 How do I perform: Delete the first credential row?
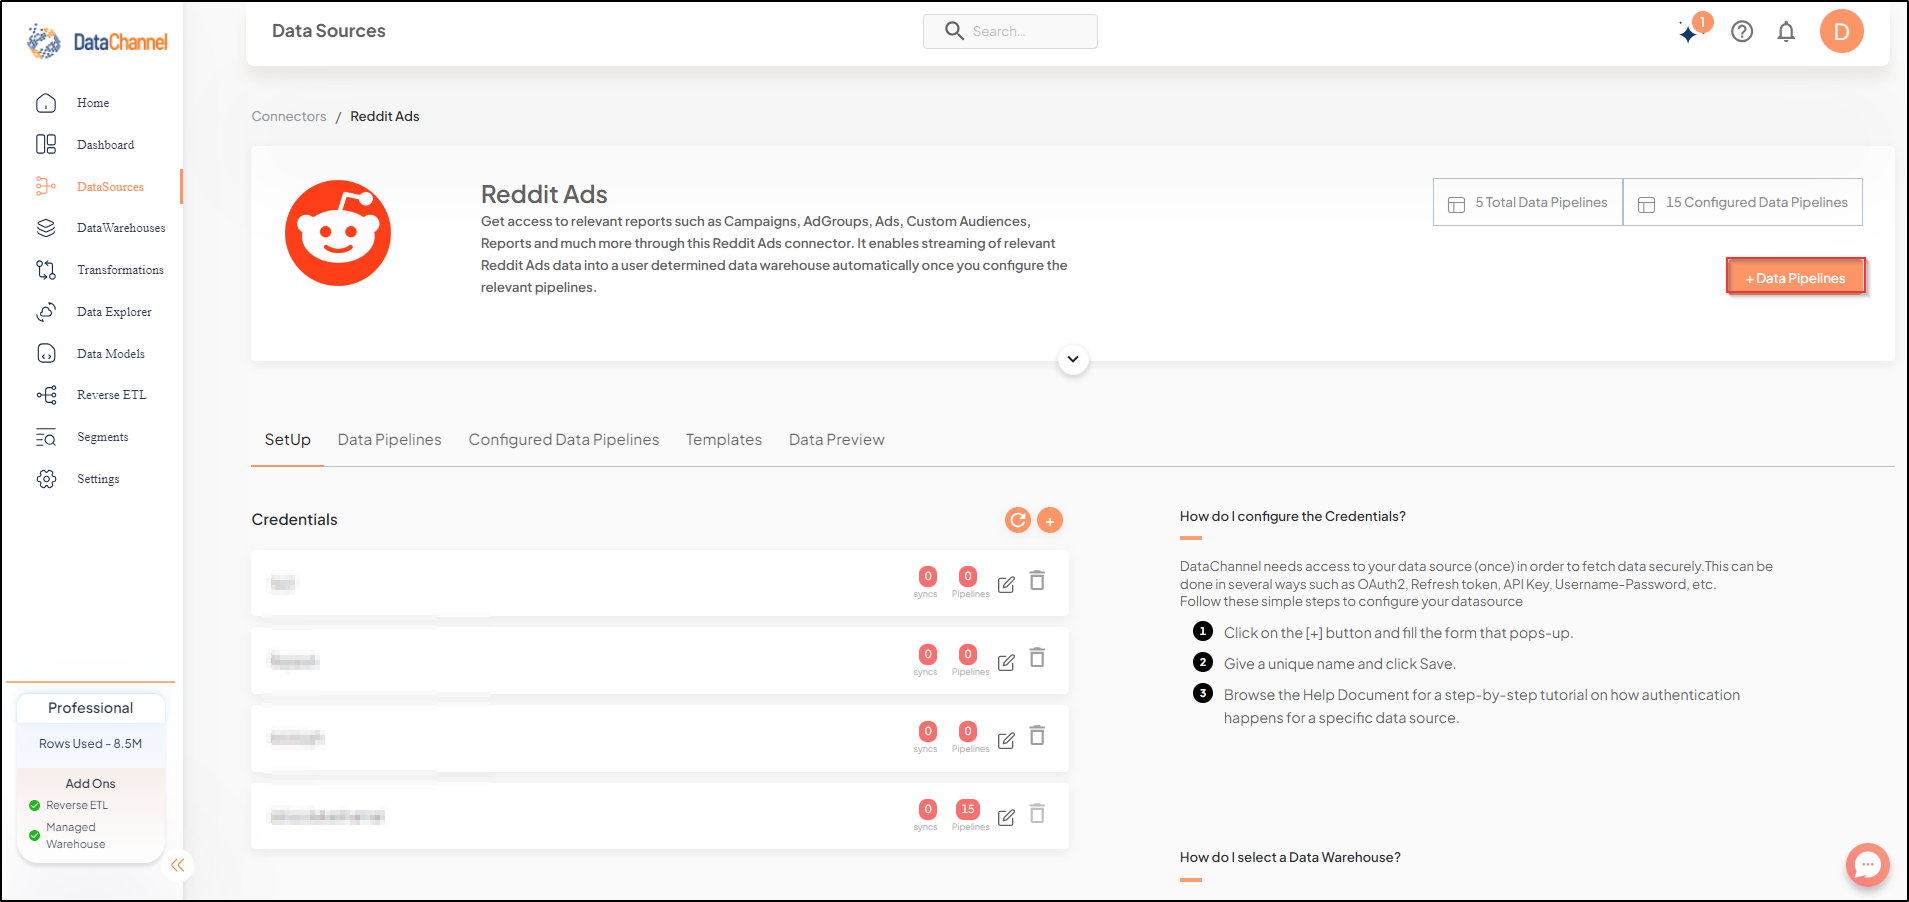coord(1038,581)
